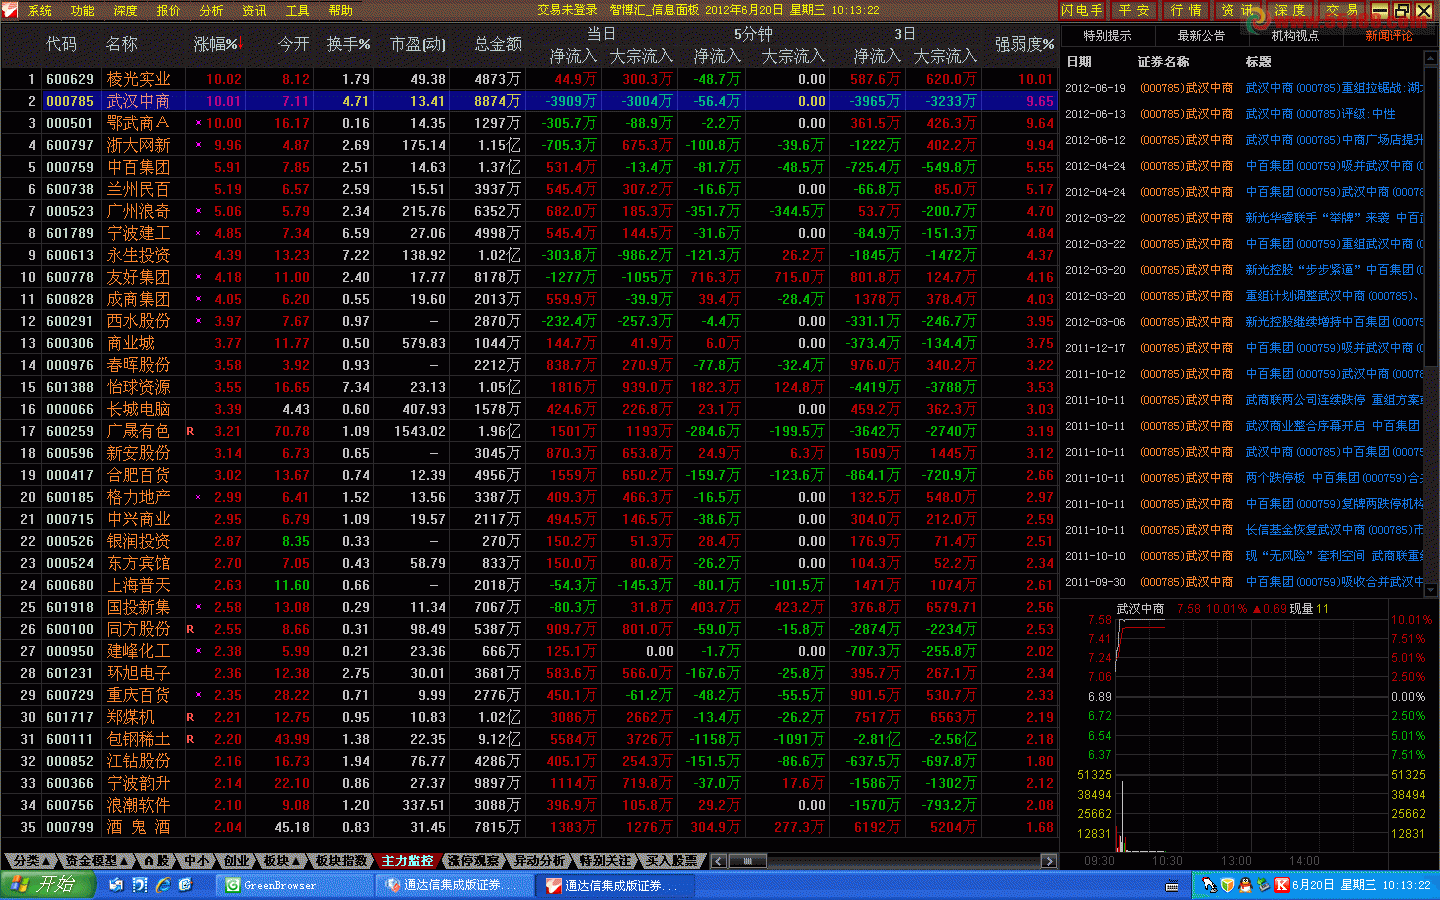This screenshot has width=1440, height=900.
Task: Select the 板块指数 bottom tab
Action: [341, 861]
